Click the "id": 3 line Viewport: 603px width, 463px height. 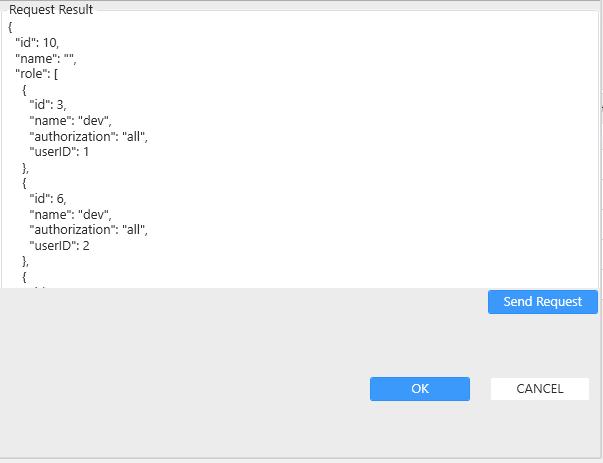tap(48, 106)
